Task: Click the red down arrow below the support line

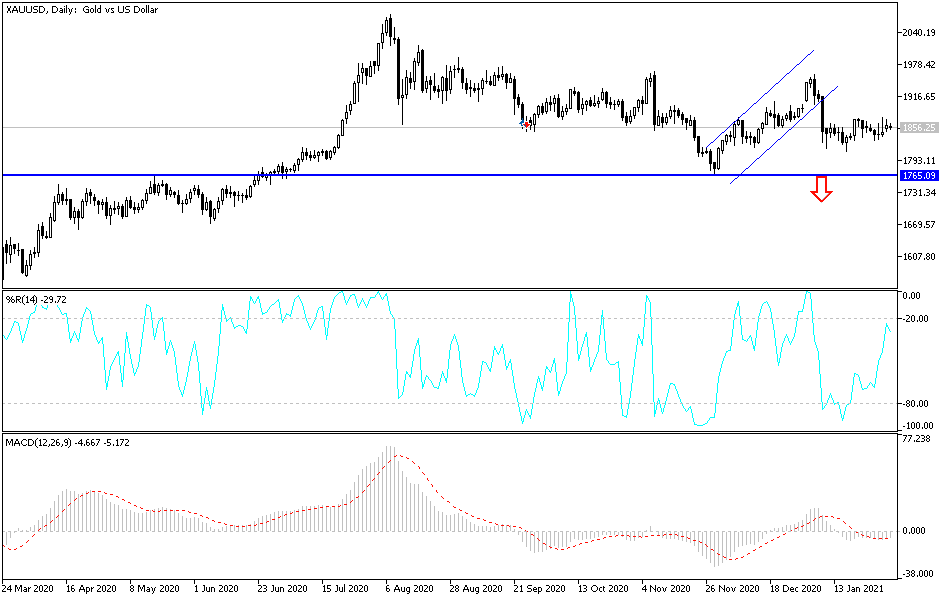Action: pos(821,188)
